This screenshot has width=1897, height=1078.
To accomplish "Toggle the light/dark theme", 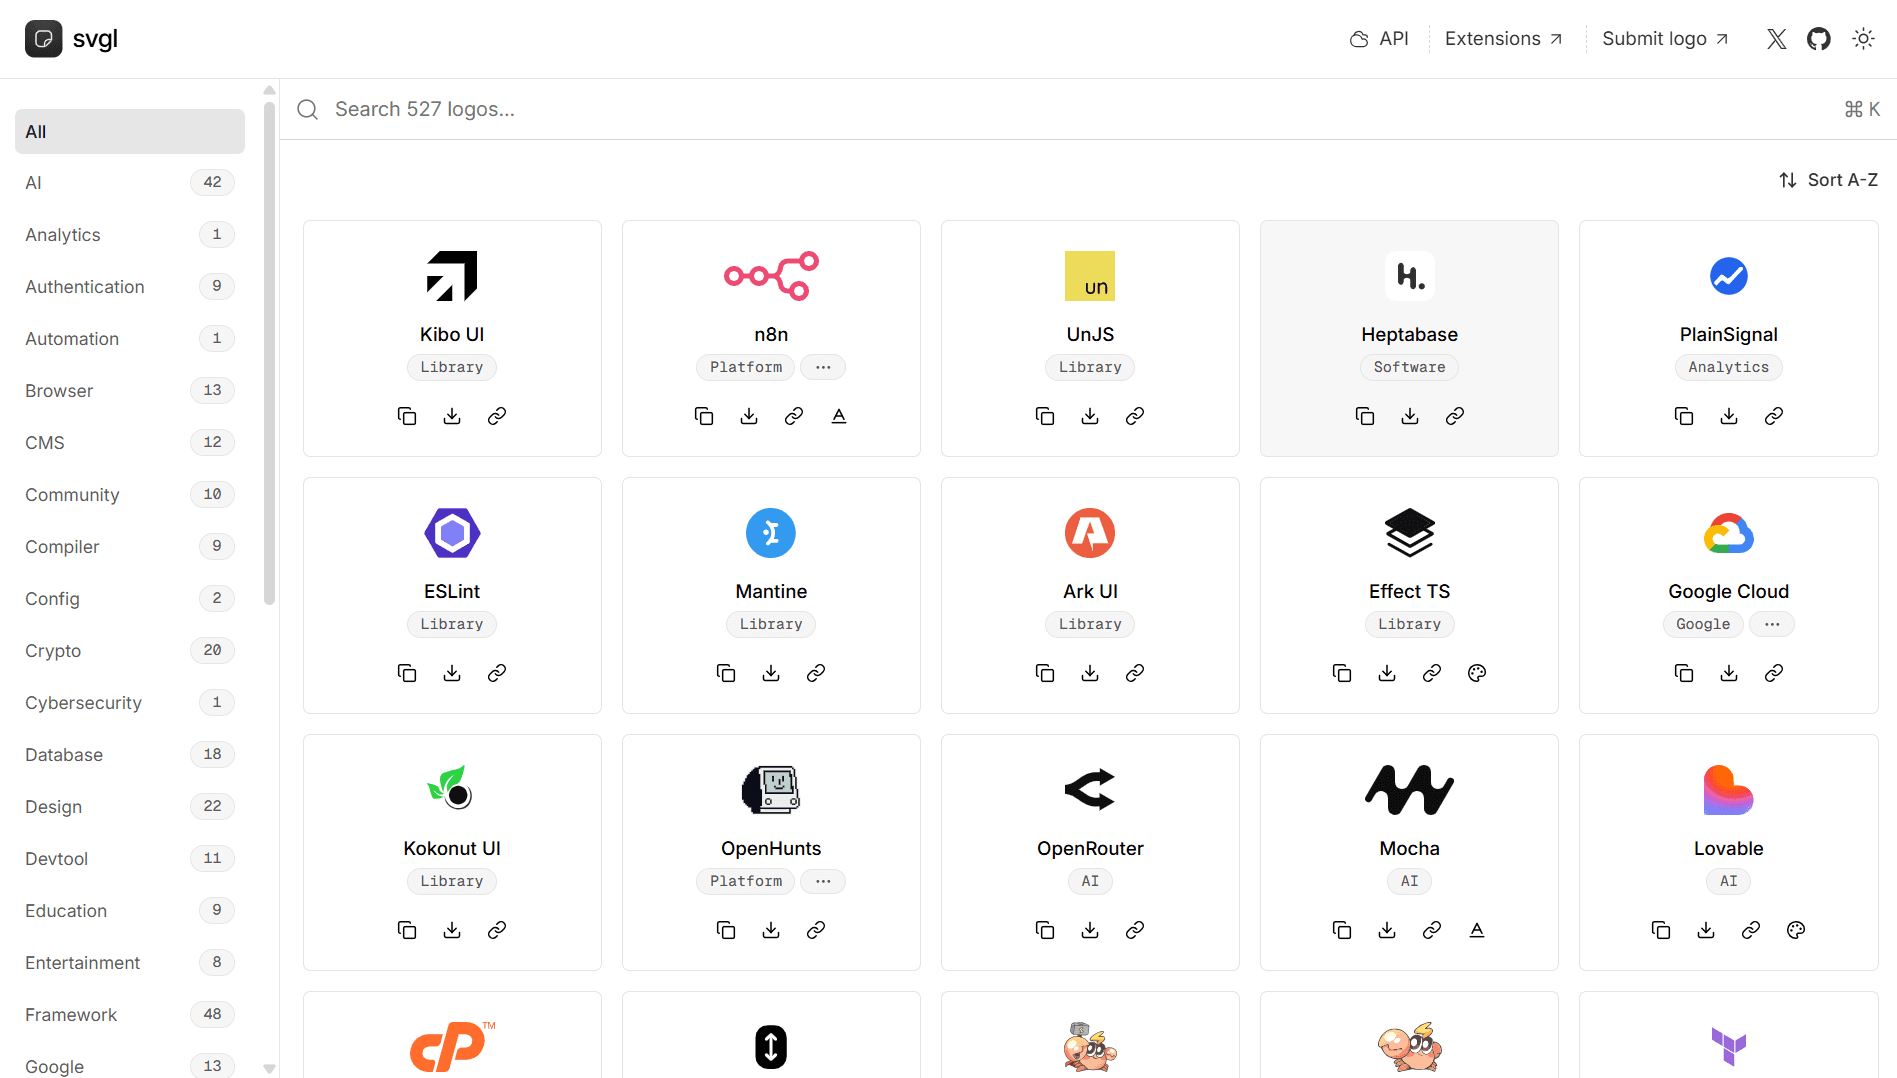I will 1863,39.
